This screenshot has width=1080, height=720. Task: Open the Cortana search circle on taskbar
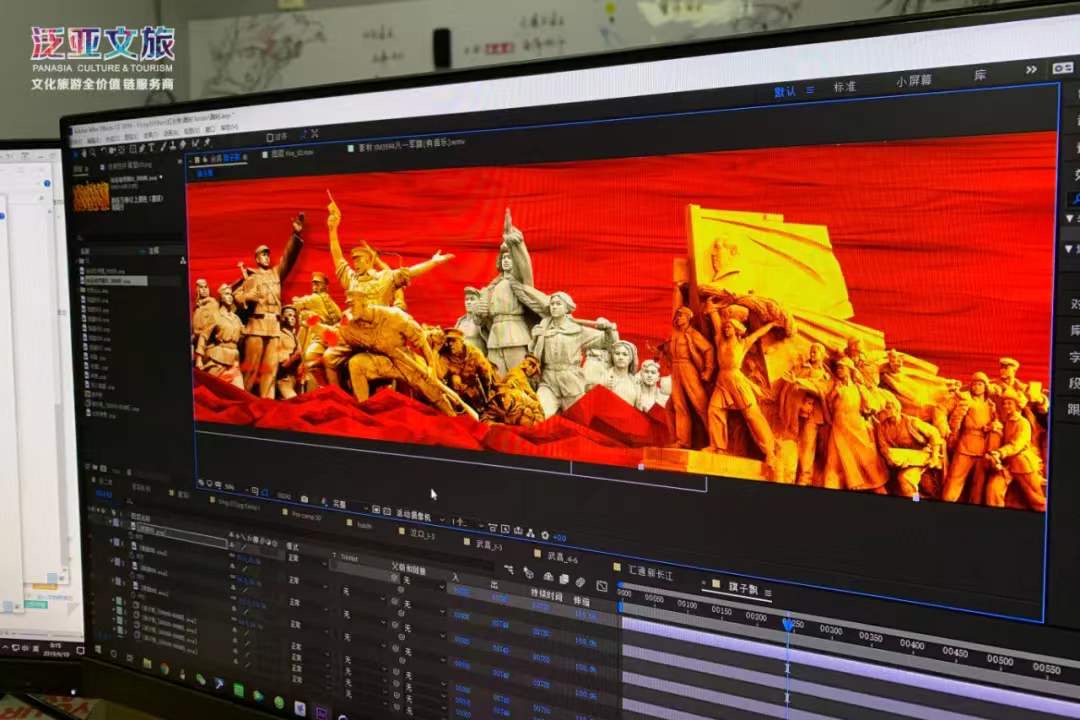pyautogui.click(x=114, y=654)
